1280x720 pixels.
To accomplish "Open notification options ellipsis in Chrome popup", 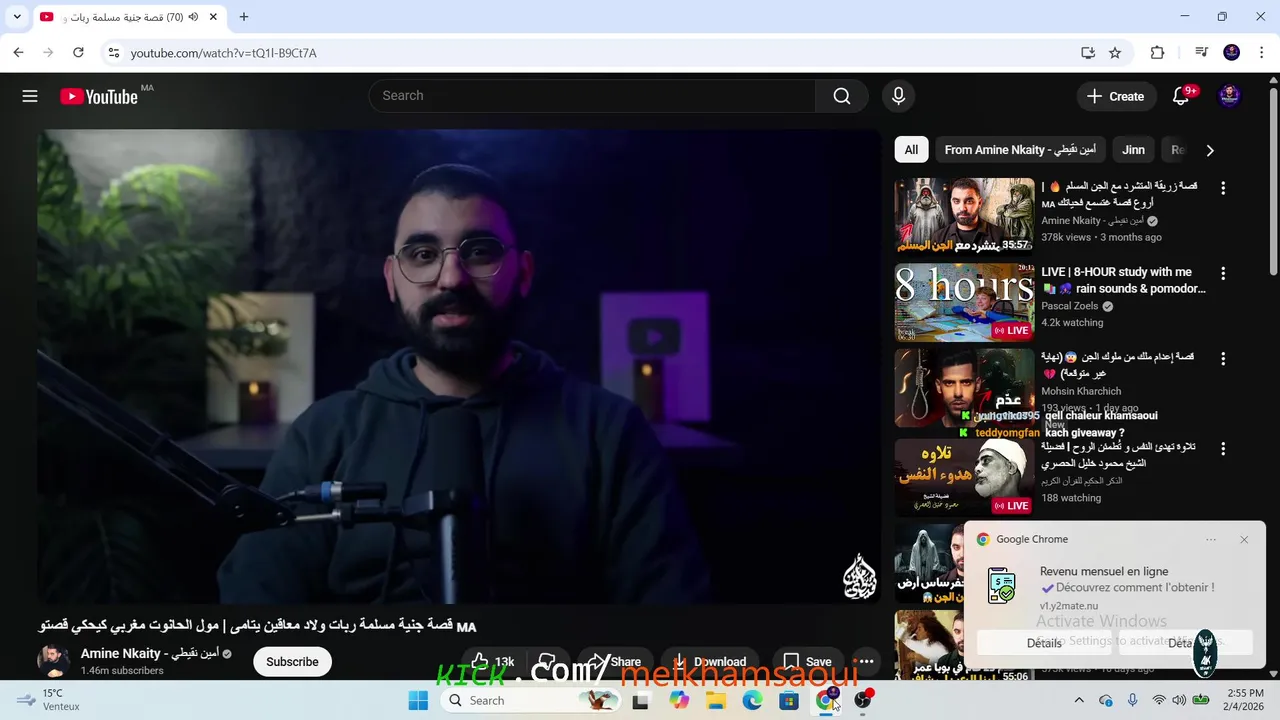I will tap(1211, 539).
